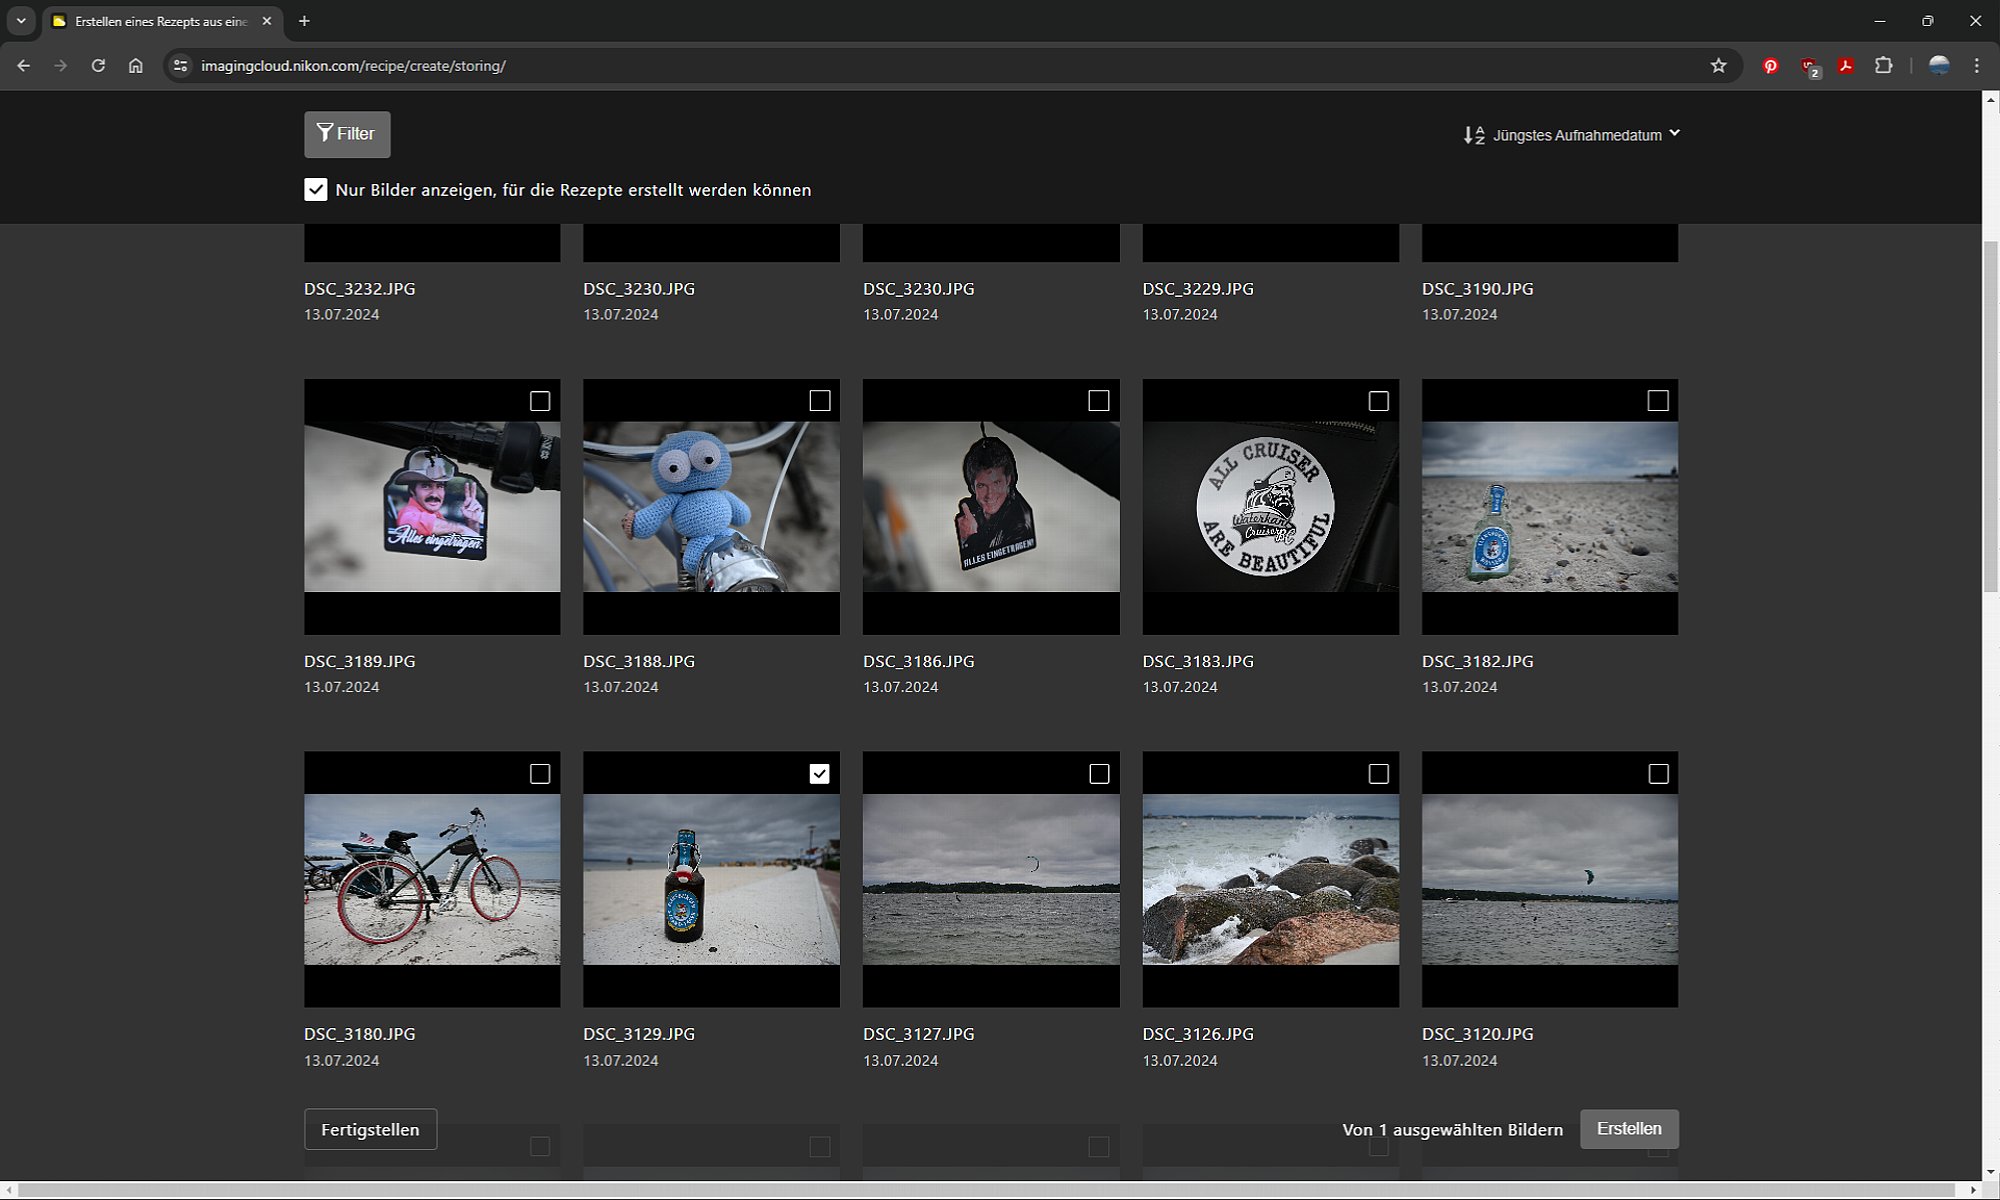The image size is (2000, 1200).
Task: Open the DSC_3180.JPG bicycle thumbnail
Action: point(432,880)
